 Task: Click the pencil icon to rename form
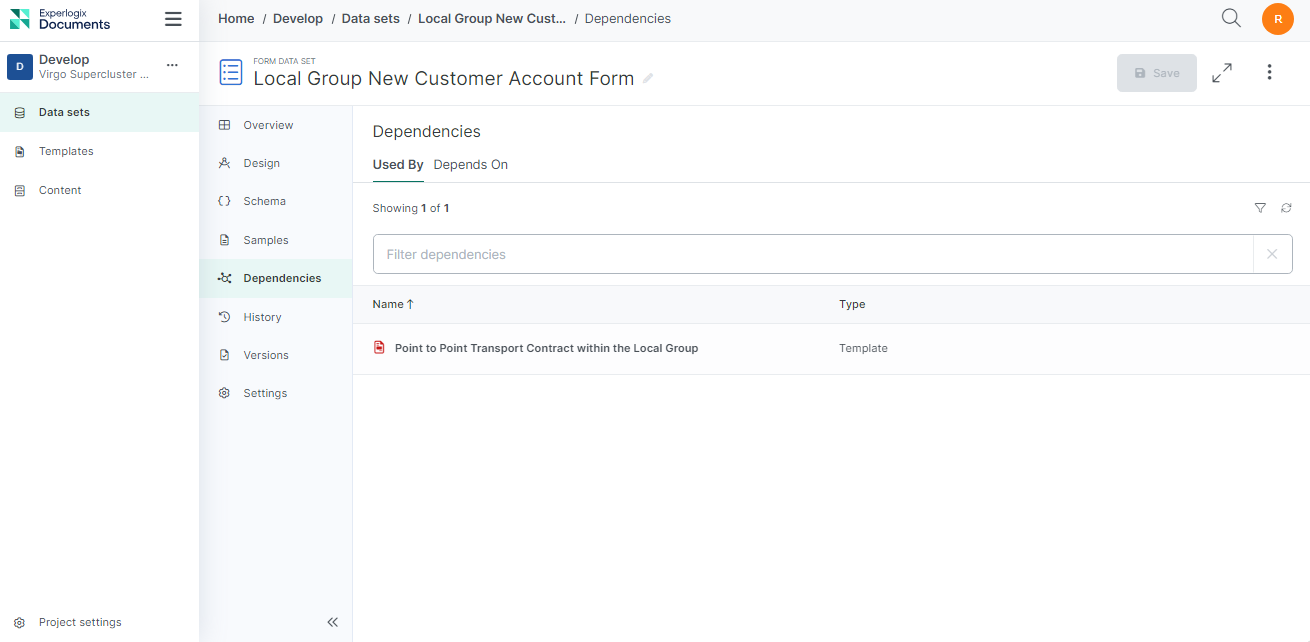tap(648, 78)
